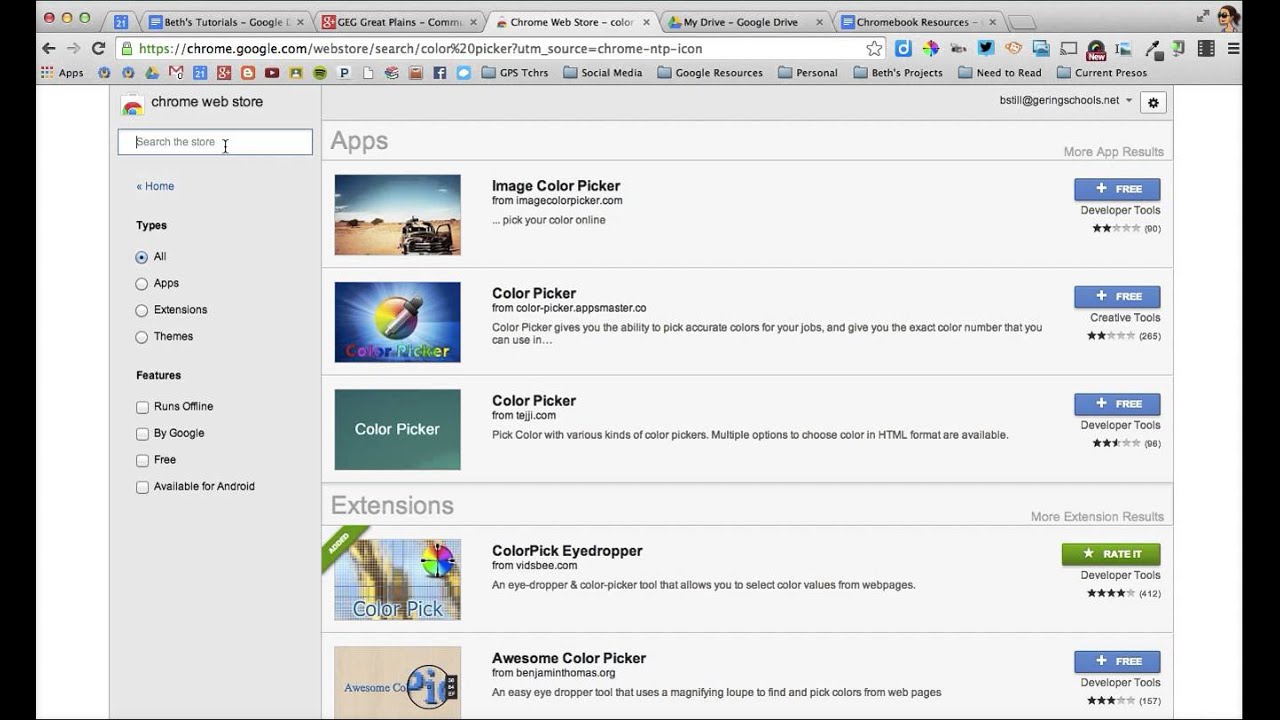Select the Extensions type radio button
The width and height of the screenshot is (1280, 720).
141,310
